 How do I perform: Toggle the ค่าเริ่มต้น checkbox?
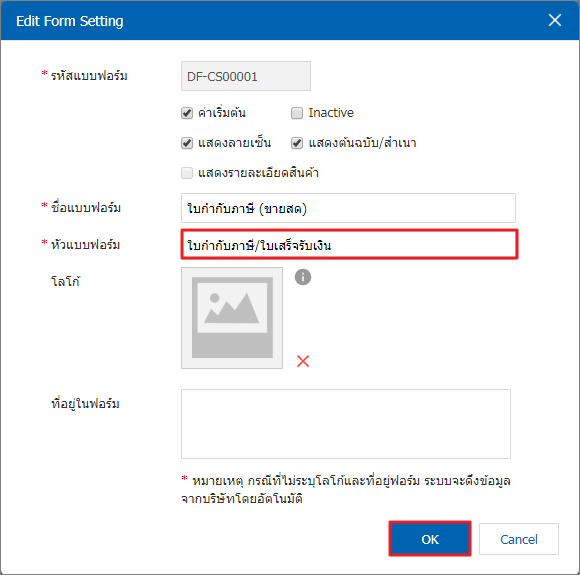point(187,113)
